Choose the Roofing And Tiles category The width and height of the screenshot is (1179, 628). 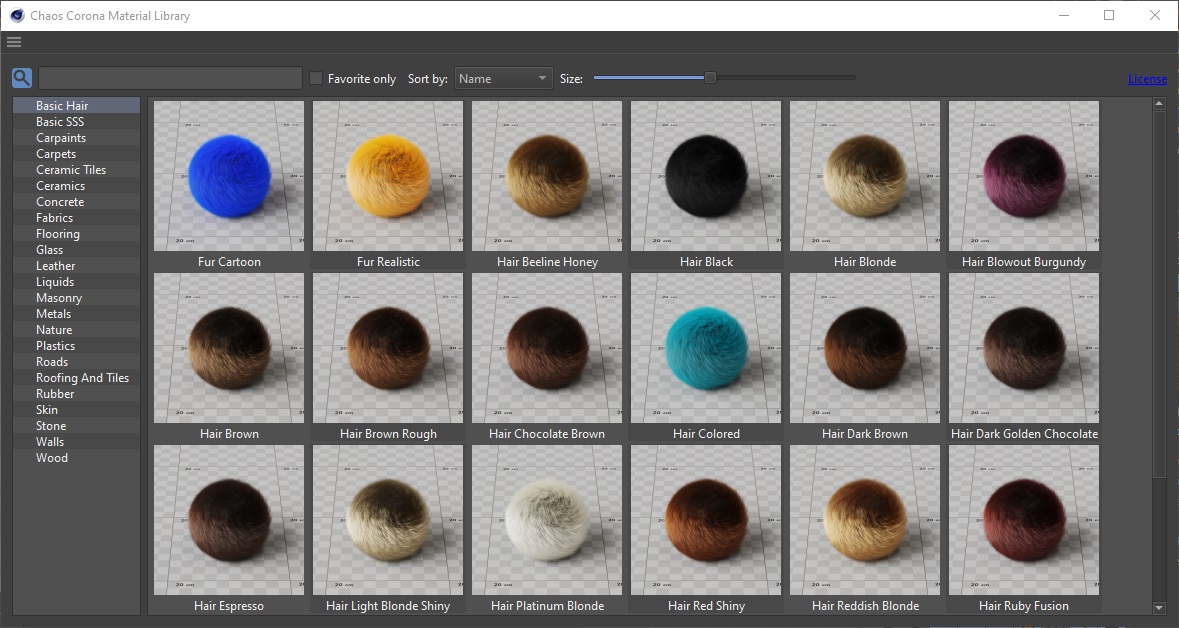76,378
